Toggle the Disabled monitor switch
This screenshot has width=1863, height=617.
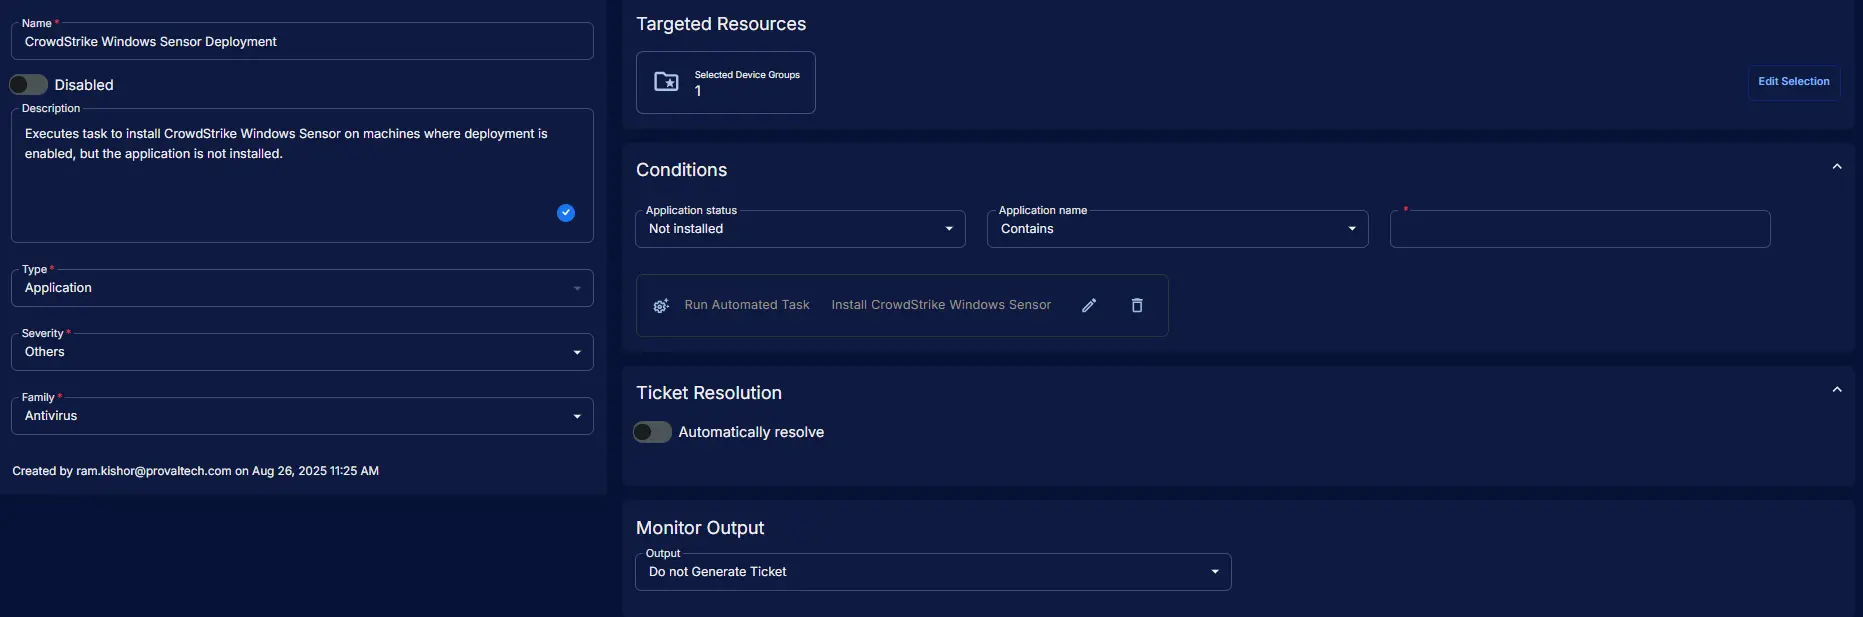pos(29,85)
